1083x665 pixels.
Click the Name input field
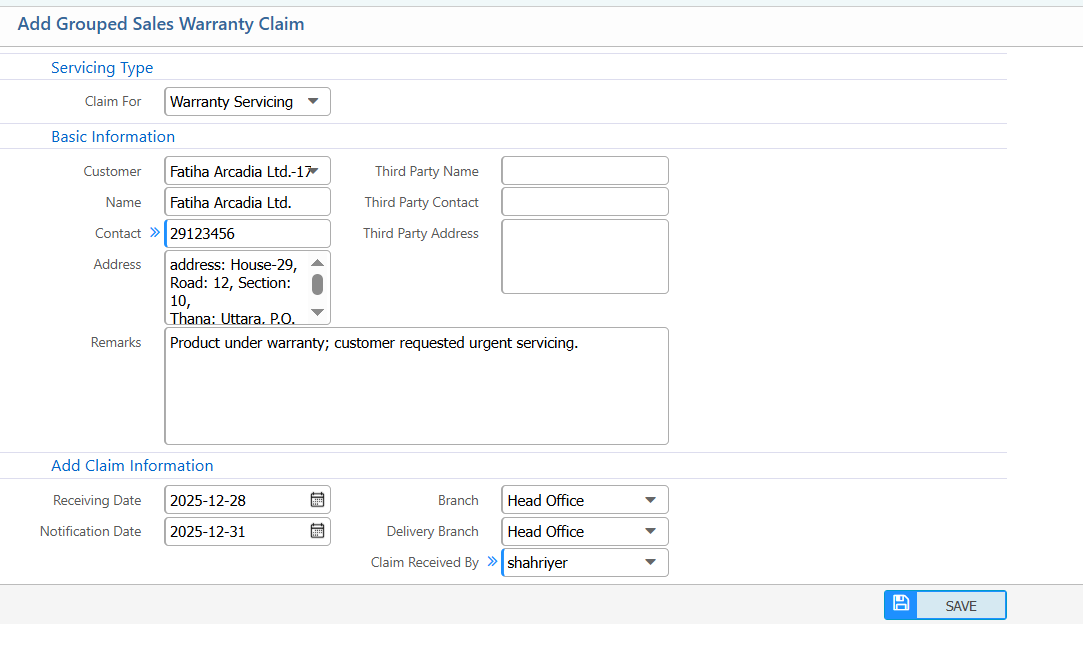(x=247, y=202)
